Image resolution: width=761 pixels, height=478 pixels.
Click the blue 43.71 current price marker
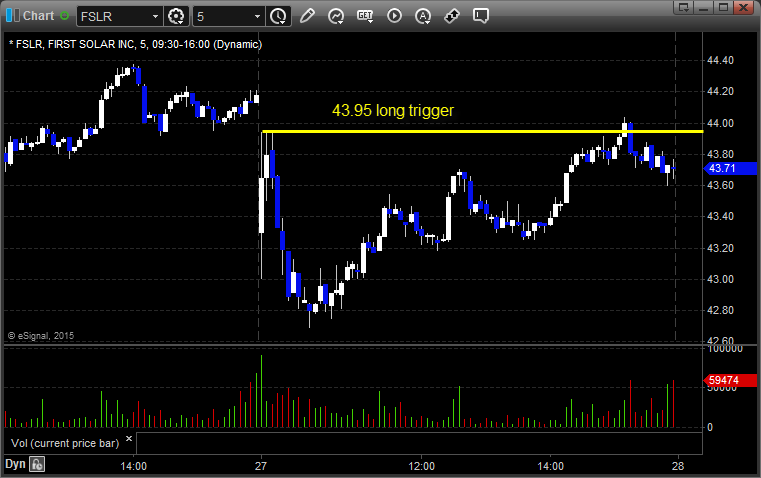[x=730, y=168]
